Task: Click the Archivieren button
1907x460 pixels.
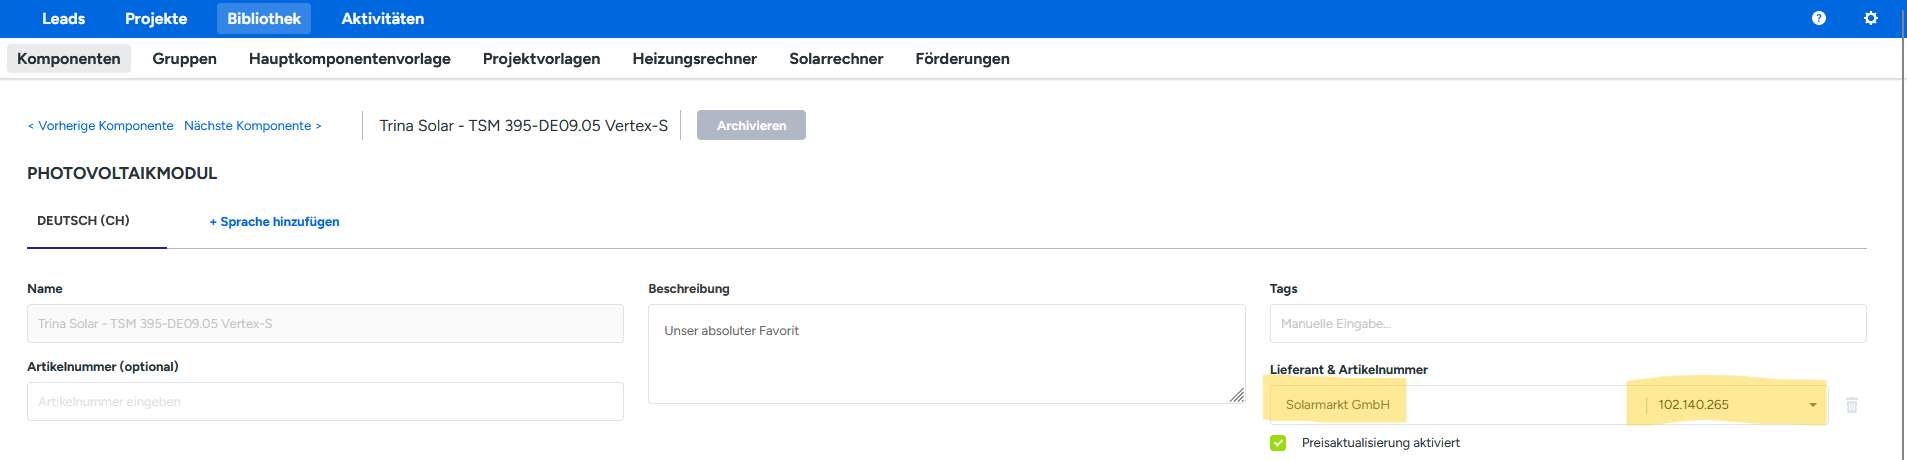Action: click(751, 125)
